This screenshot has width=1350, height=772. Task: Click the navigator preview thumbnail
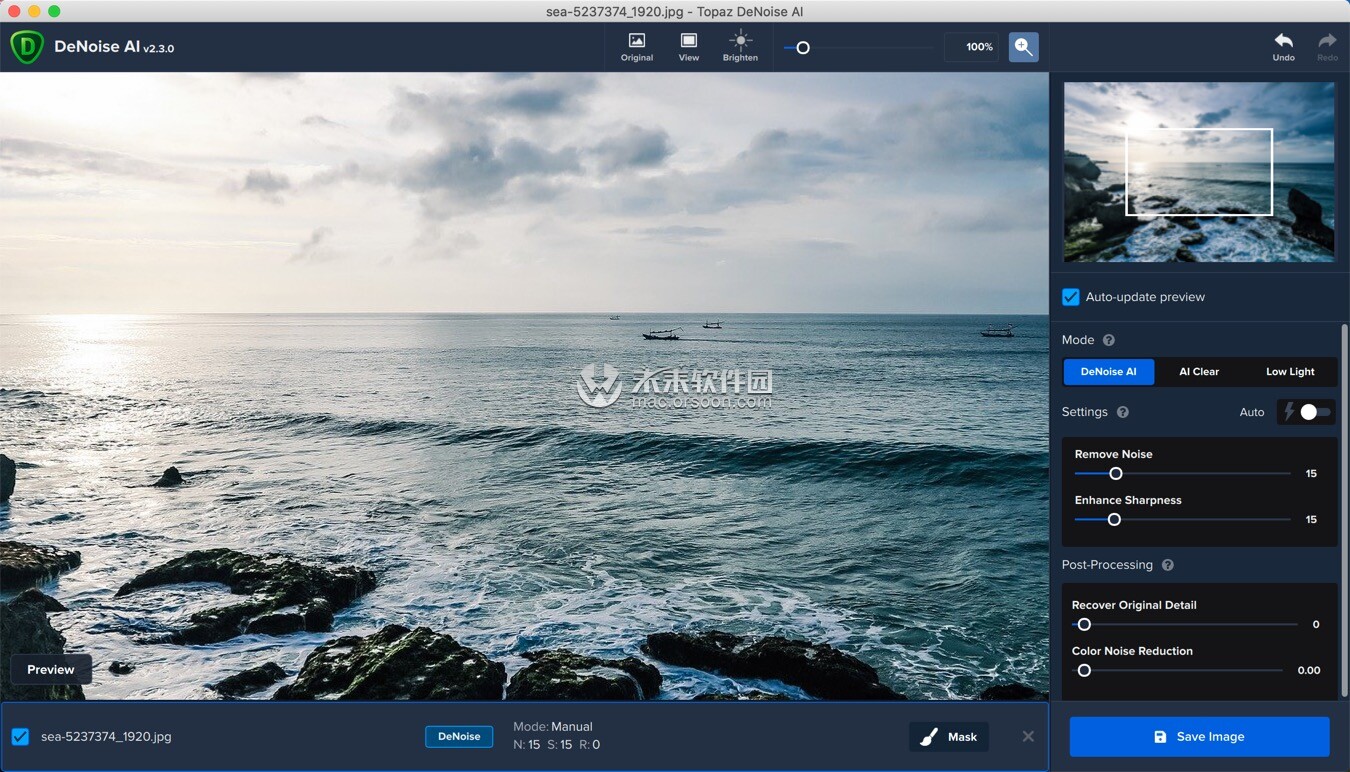[x=1198, y=171]
